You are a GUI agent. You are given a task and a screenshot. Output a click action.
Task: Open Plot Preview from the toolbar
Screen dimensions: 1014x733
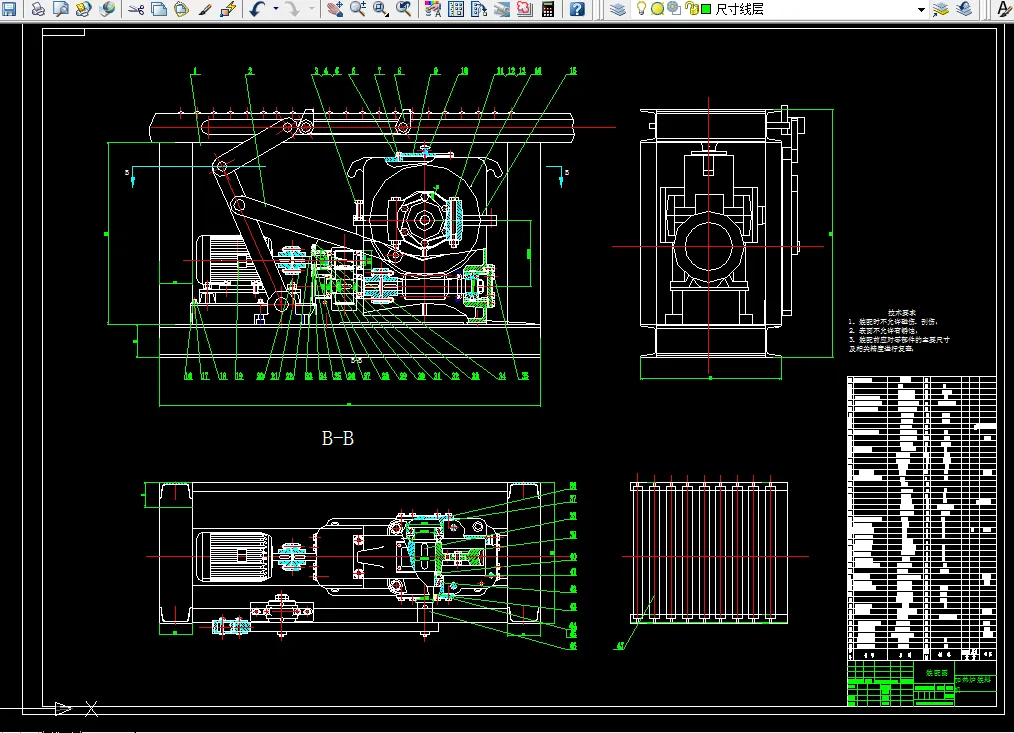(61, 8)
